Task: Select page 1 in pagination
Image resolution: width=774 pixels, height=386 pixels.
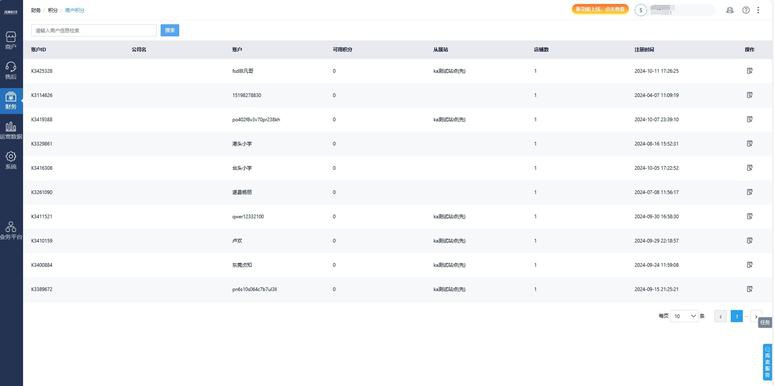Action: coord(736,316)
